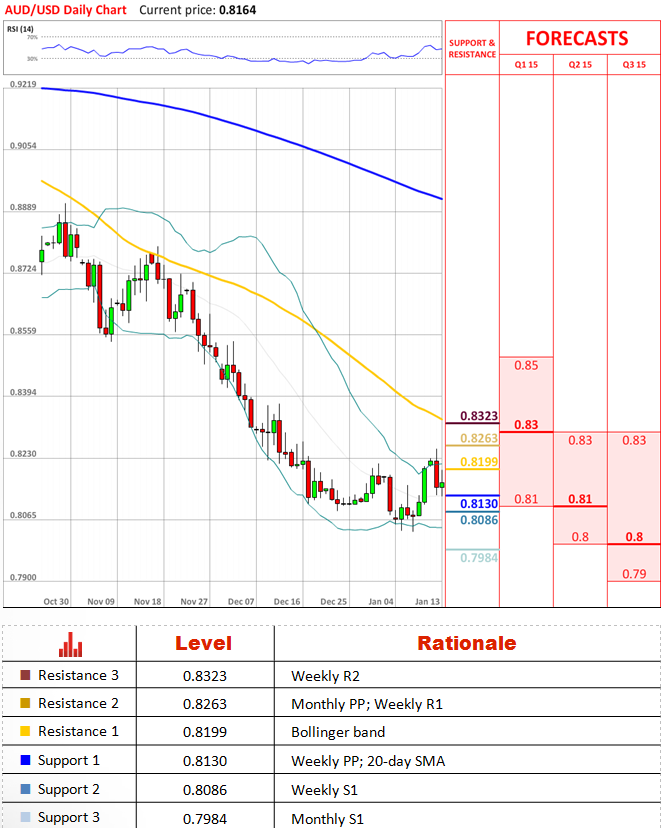Click the 0.8263 cell in Level column
The height and width of the screenshot is (828, 662).
click(x=205, y=704)
